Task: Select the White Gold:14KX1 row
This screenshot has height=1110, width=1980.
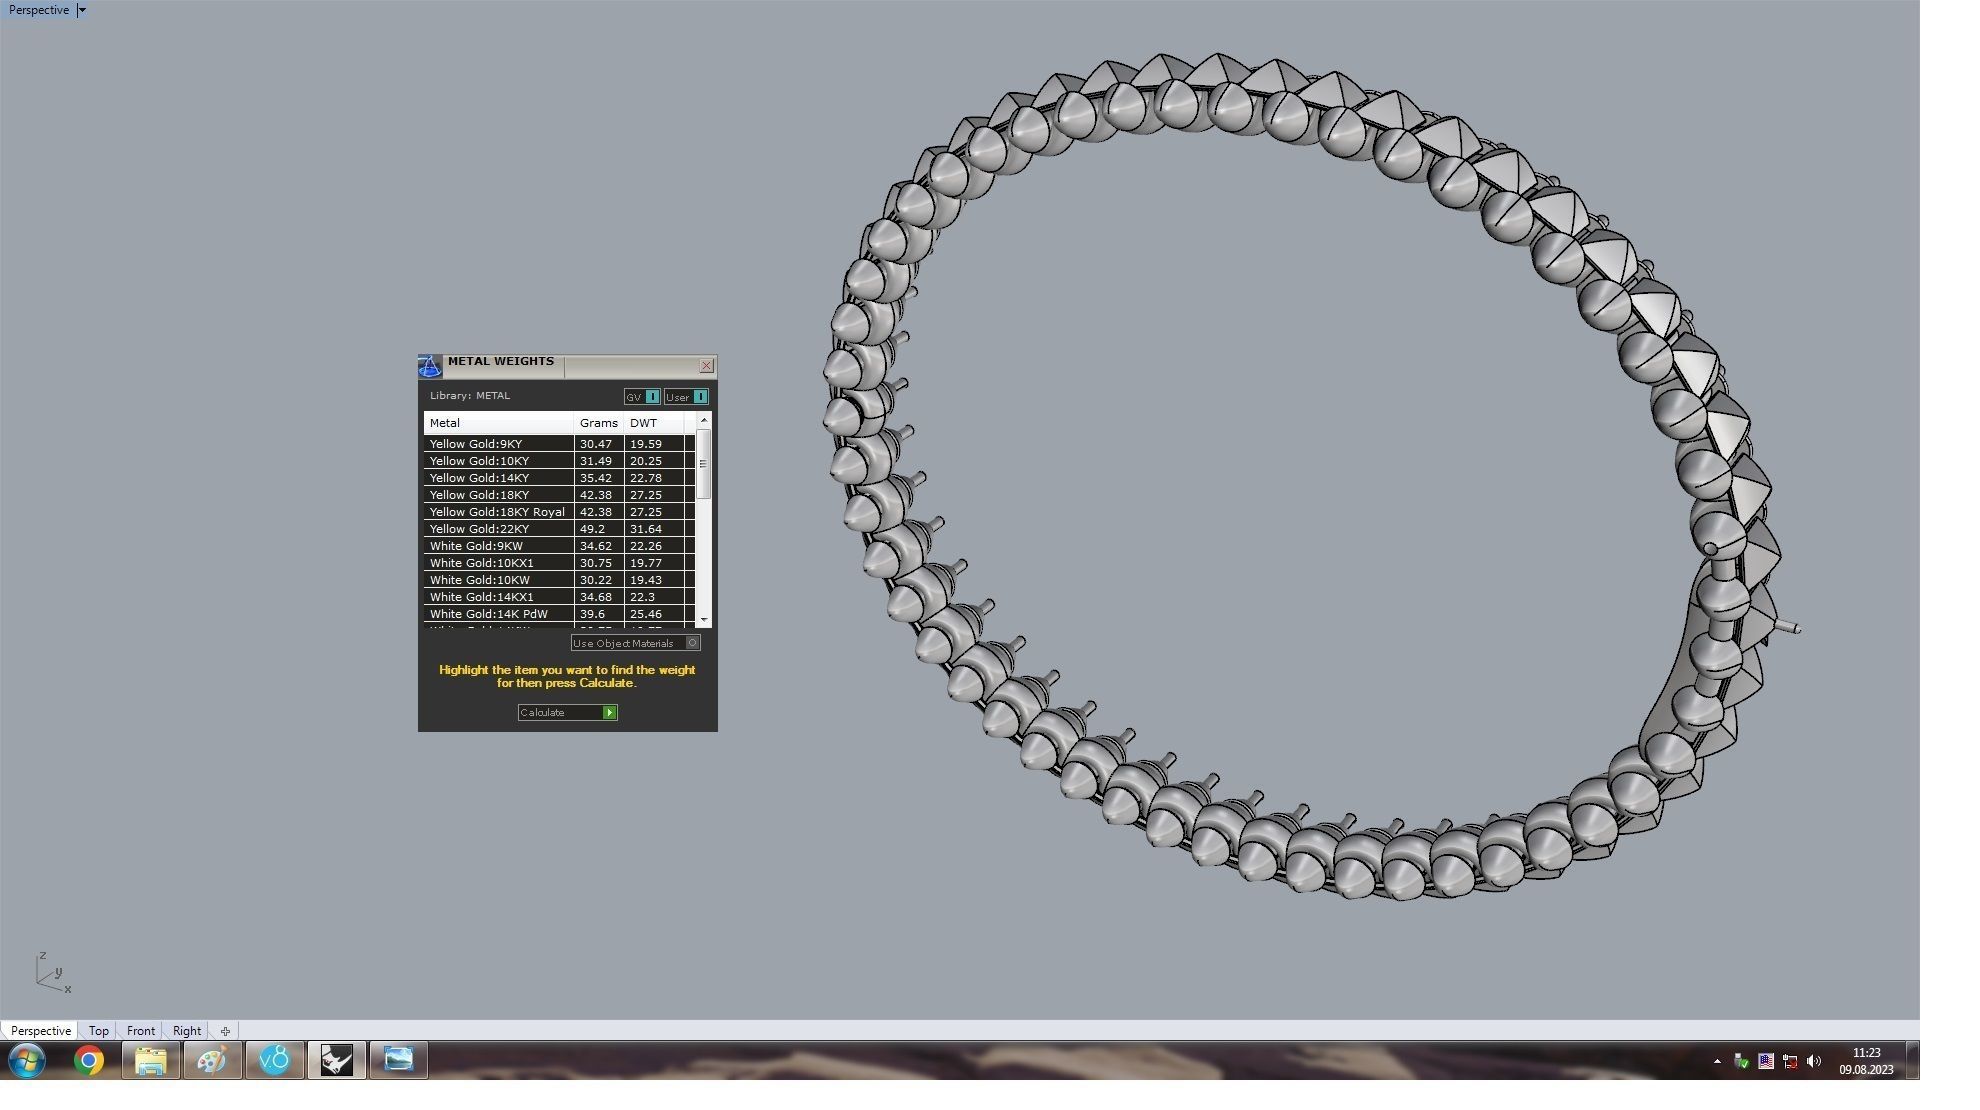Action: pyautogui.click(x=559, y=597)
